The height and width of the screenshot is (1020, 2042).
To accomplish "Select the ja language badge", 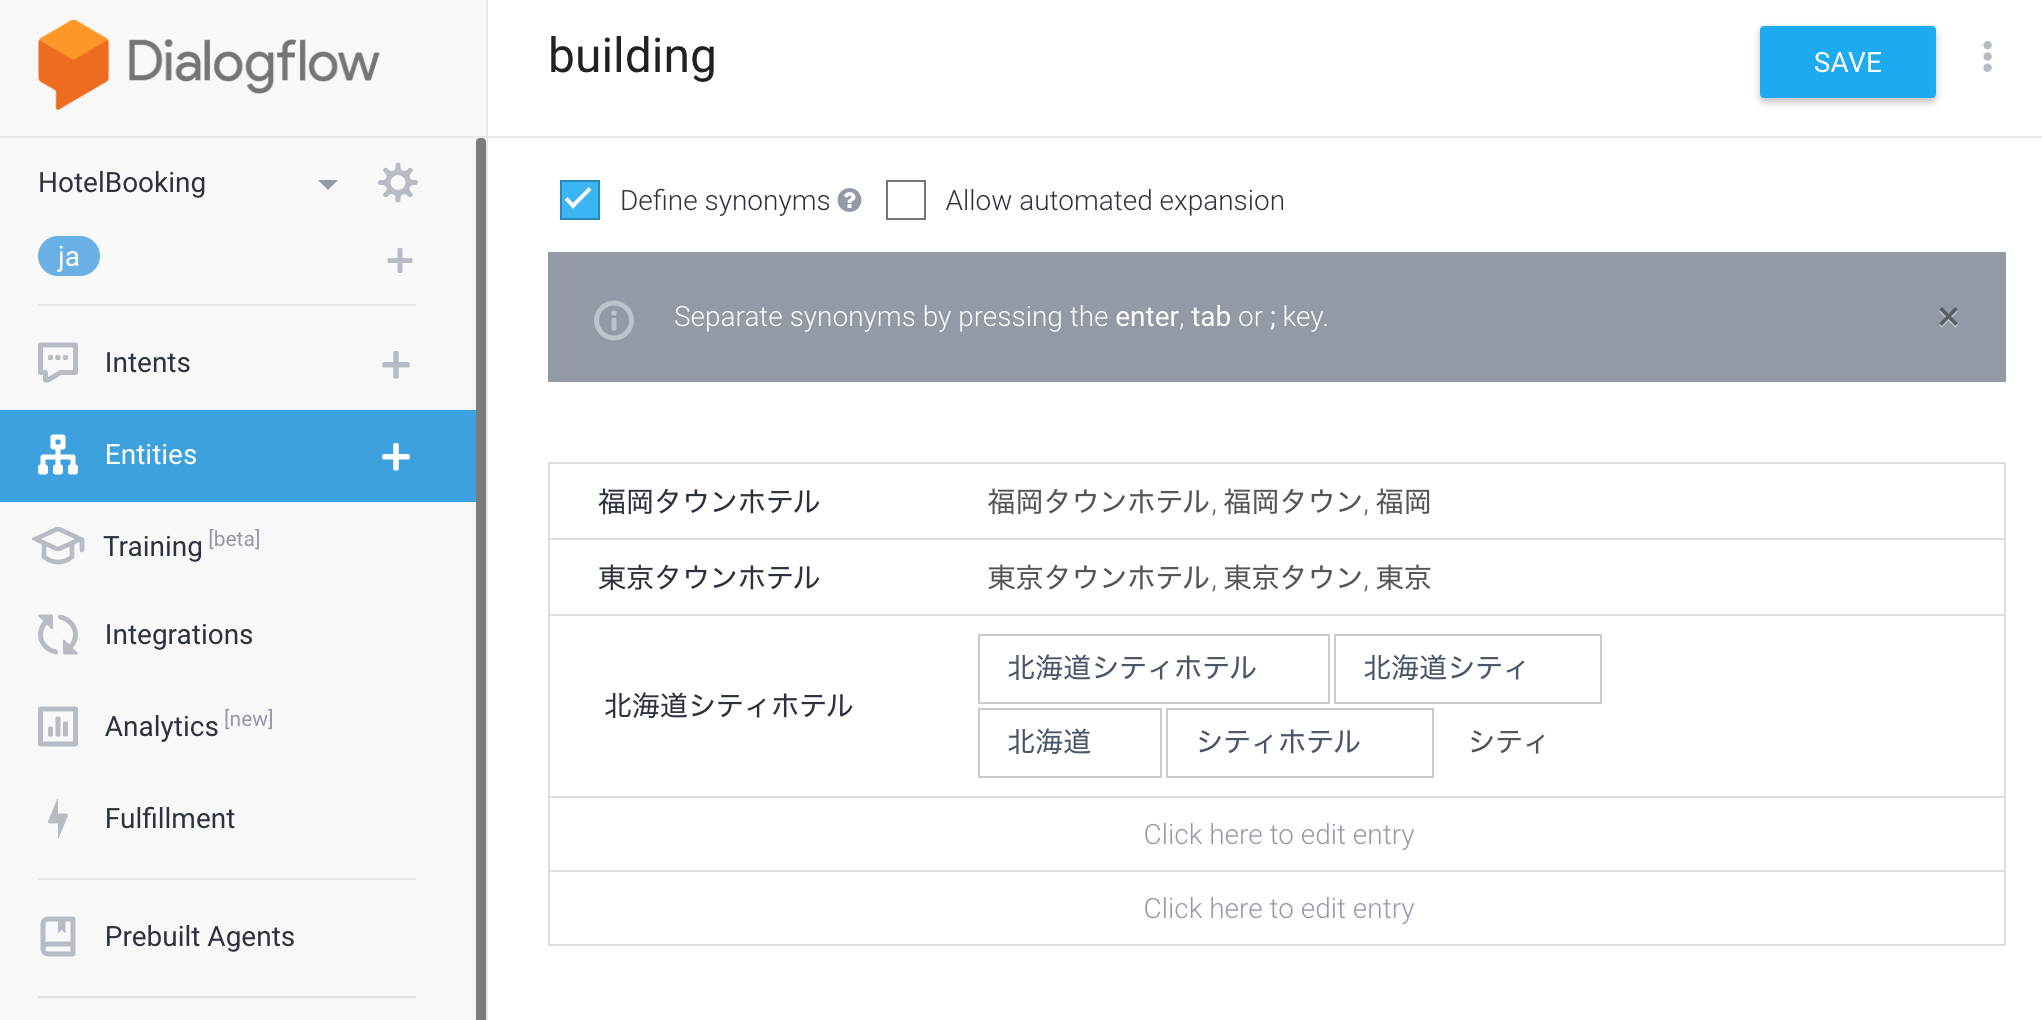I will tap(68, 257).
